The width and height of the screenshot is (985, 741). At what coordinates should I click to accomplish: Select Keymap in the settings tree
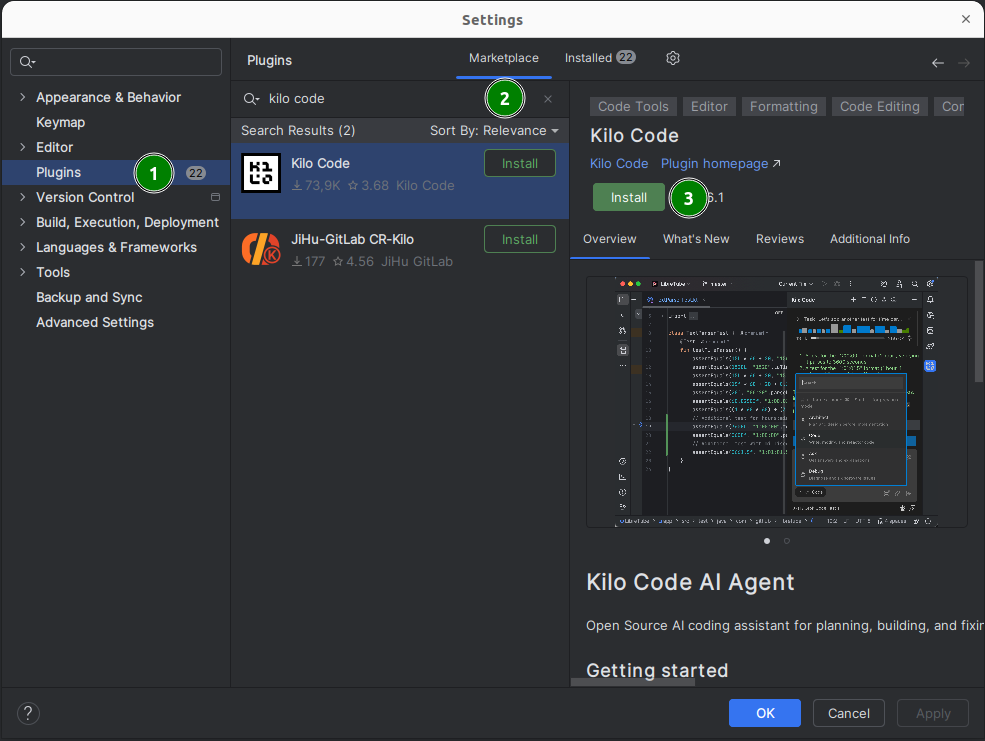coord(62,122)
